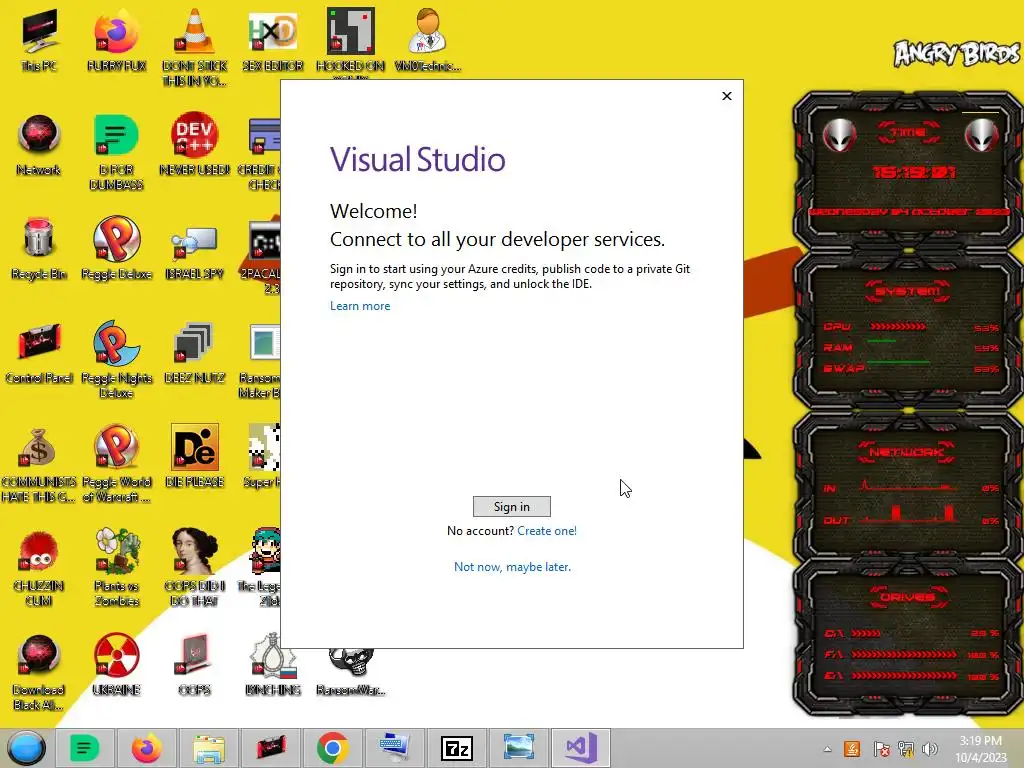Open the green notes app in taskbar
The height and width of the screenshot is (768, 1024).
[x=84, y=748]
